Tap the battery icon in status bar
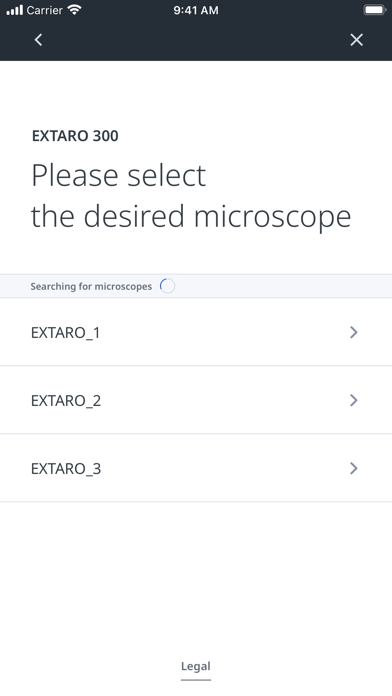Image resolution: width=392 pixels, height=696 pixels. pyautogui.click(x=375, y=10)
